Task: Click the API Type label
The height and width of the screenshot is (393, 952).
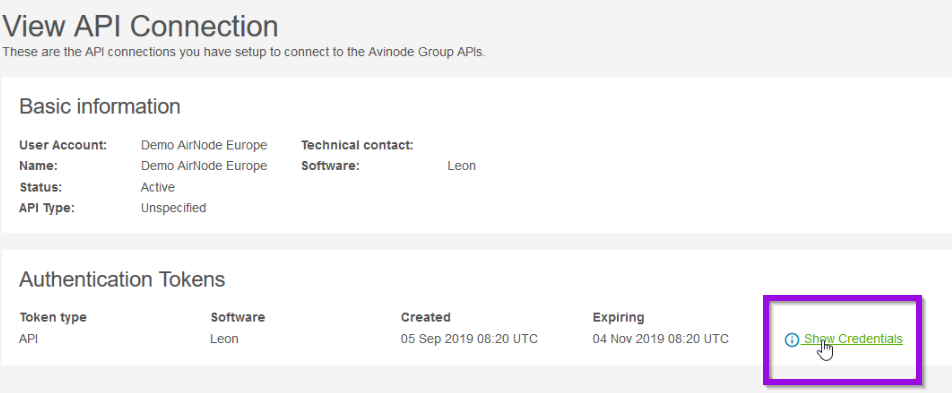Action: [x=47, y=208]
